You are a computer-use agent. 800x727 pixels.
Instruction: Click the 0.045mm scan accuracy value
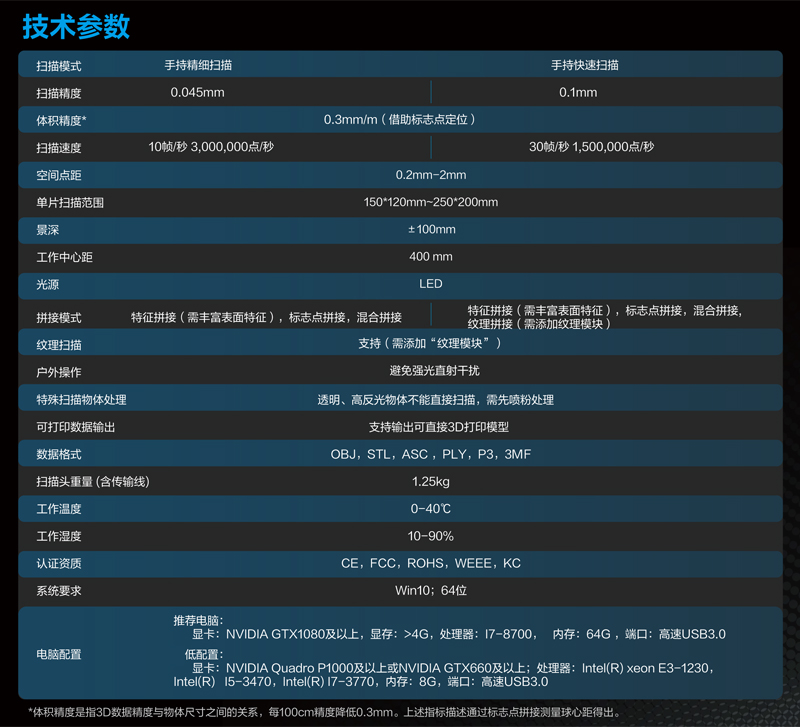197,93
